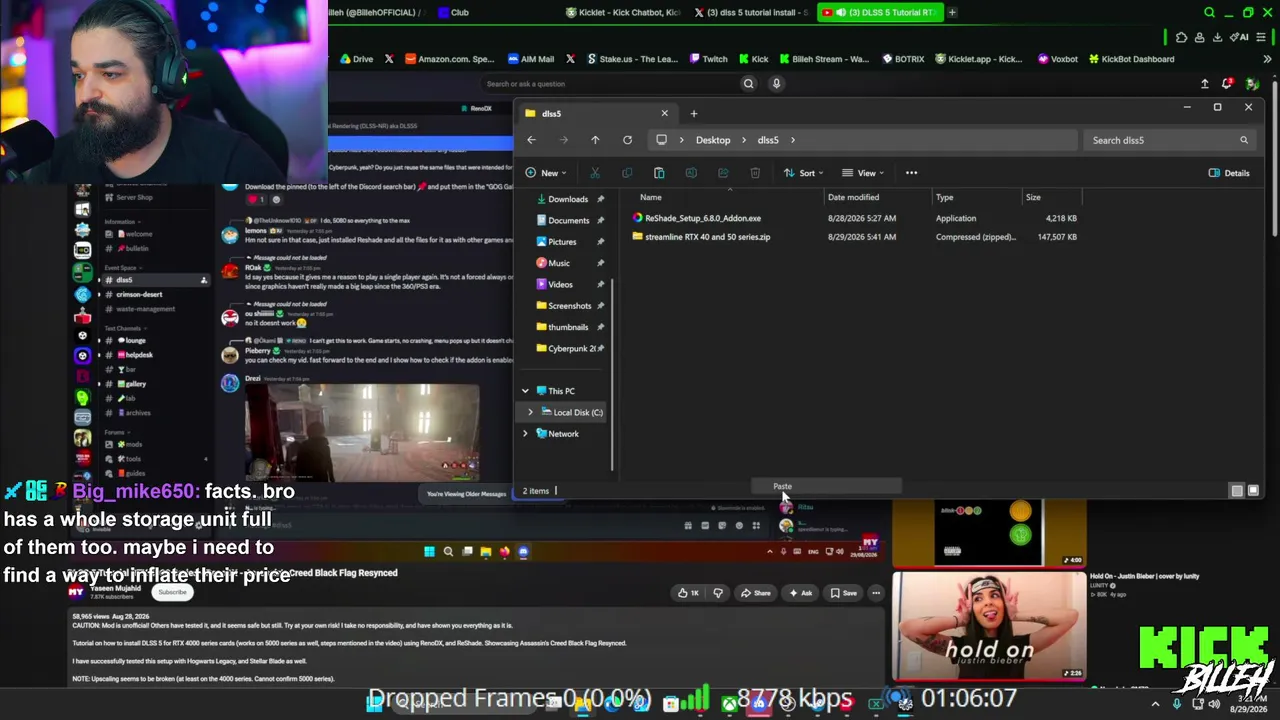This screenshot has width=1280, height=720.
Task: Open the View dropdown in Explorer
Action: (x=863, y=173)
